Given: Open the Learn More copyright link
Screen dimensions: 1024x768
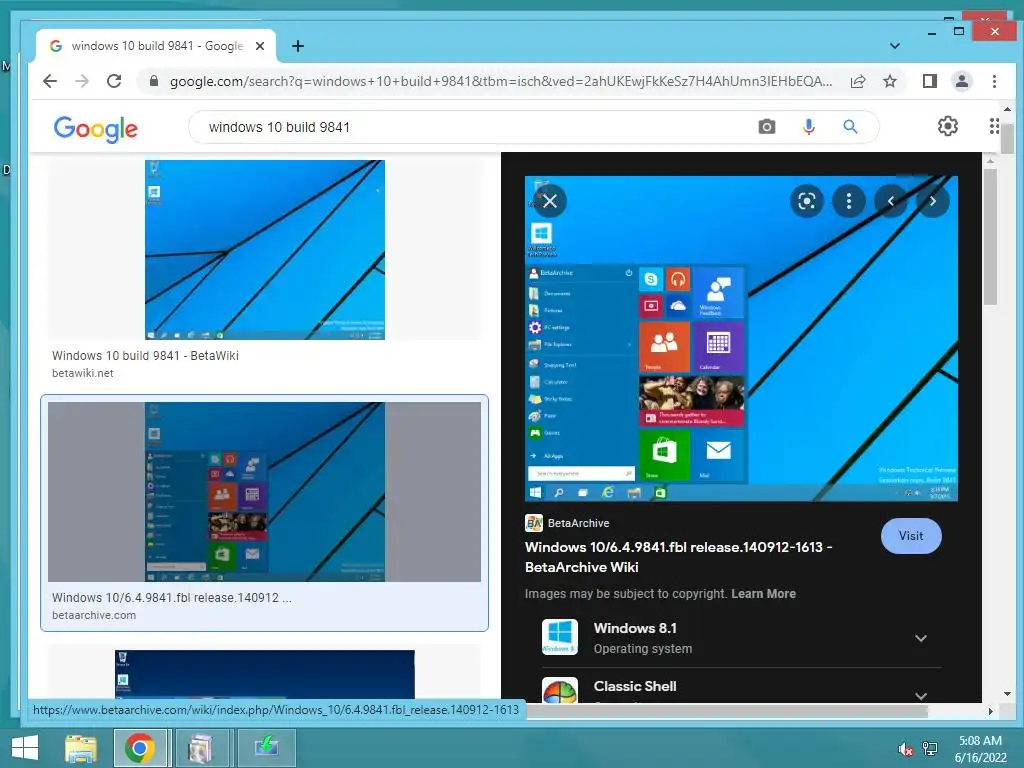Looking at the screenshot, I should coord(763,594).
